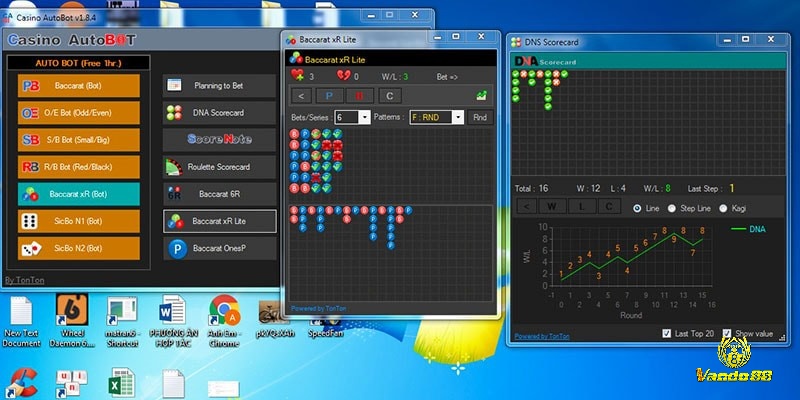Click the dice icon of SicBo N1
This screenshot has width=800, height=400.
coord(30,221)
